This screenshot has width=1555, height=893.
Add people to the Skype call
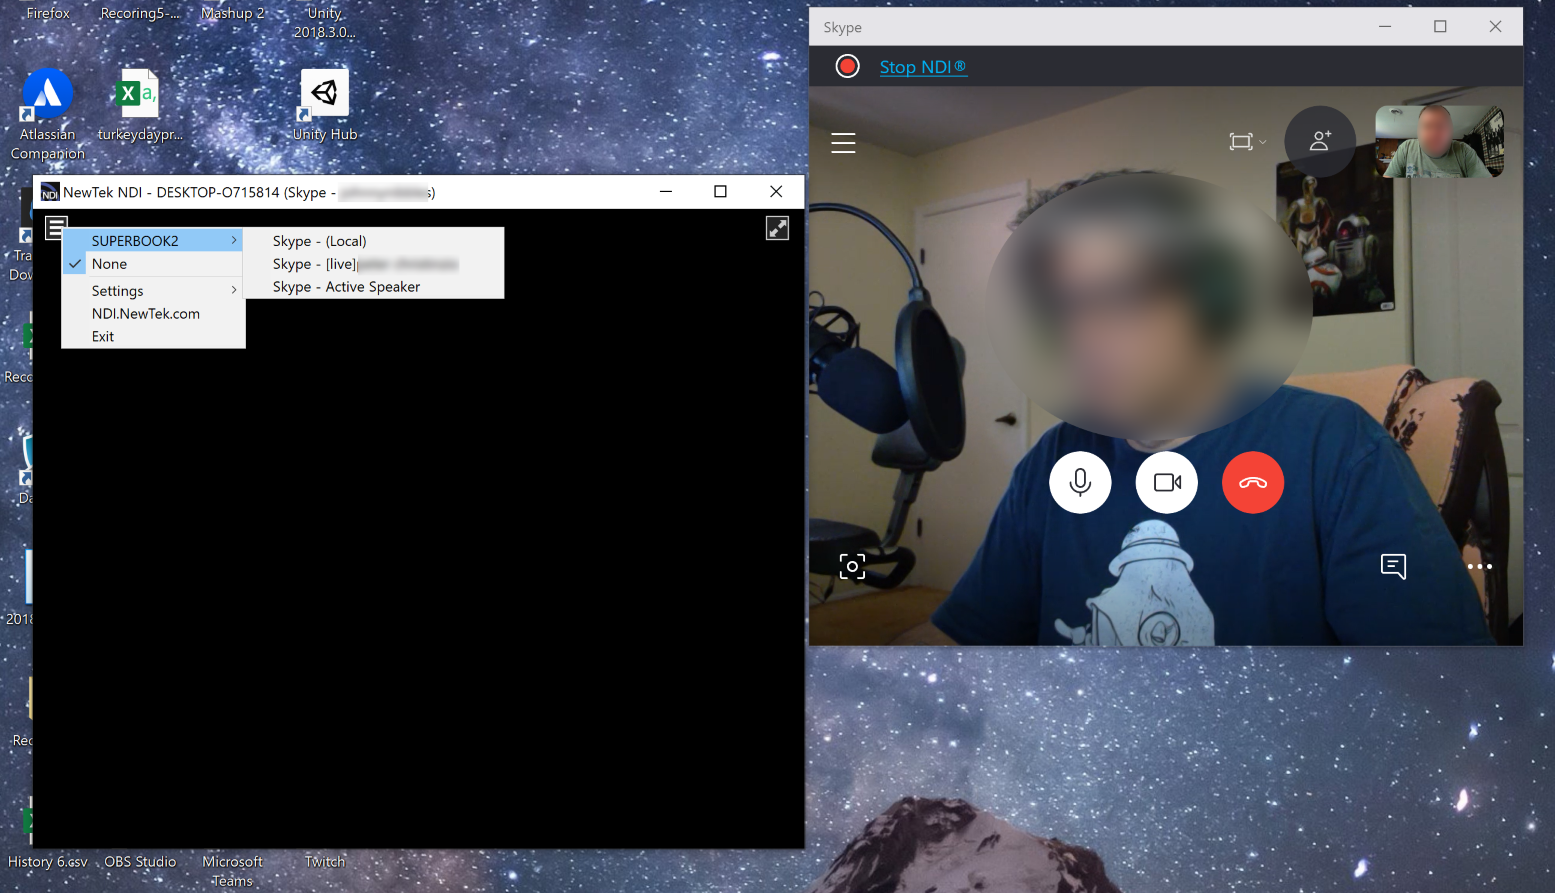(x=1320, y=141)
